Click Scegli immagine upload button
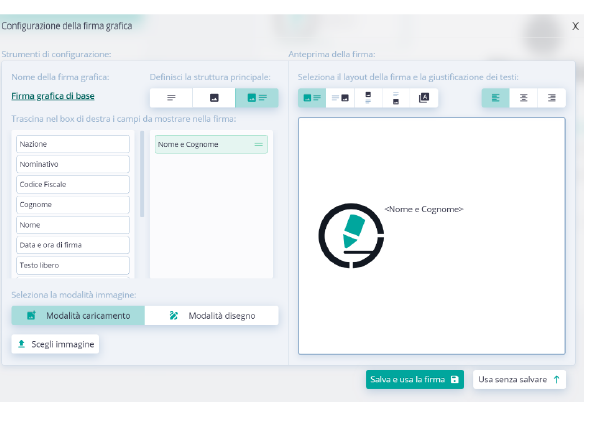Image resolution: width=595 pixels, height=430 pixels. coord(55,344)
